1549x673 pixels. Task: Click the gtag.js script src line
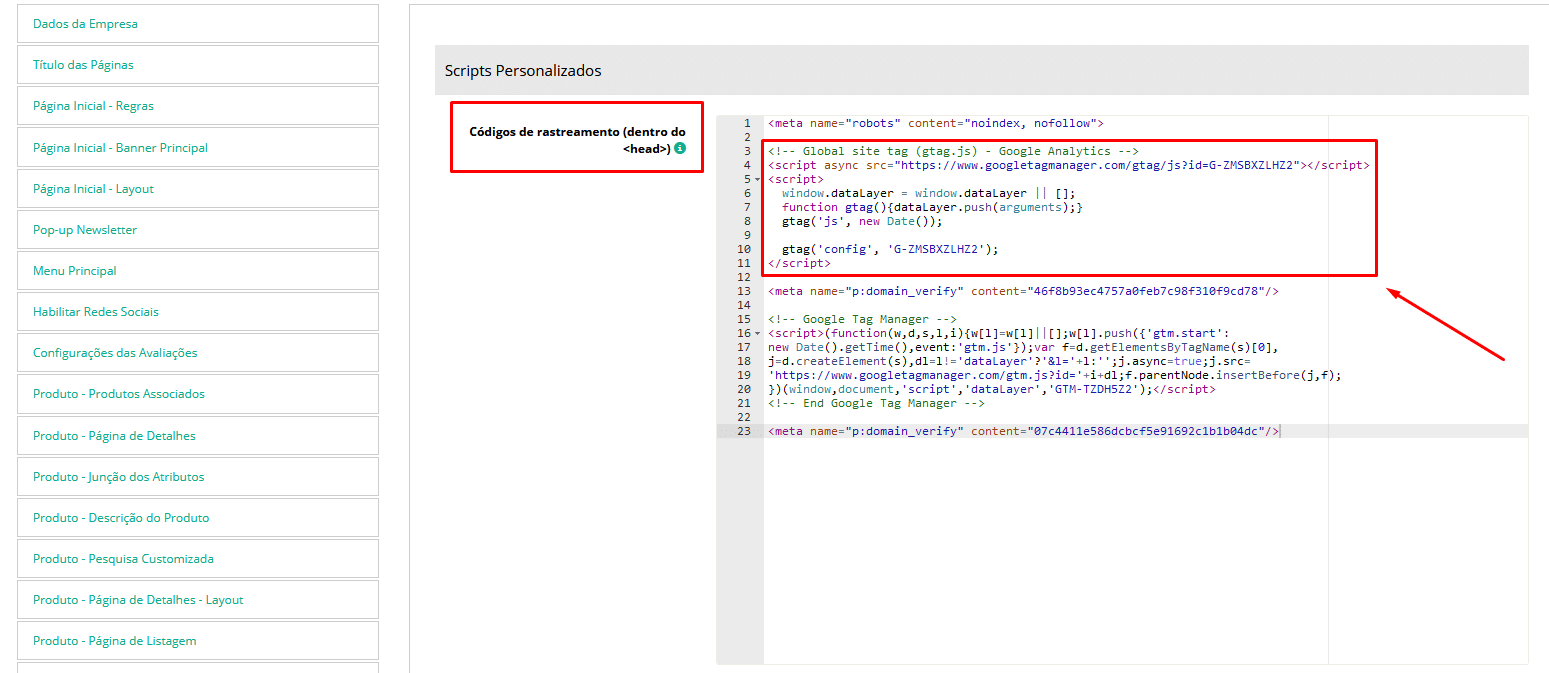(1068, 165)
